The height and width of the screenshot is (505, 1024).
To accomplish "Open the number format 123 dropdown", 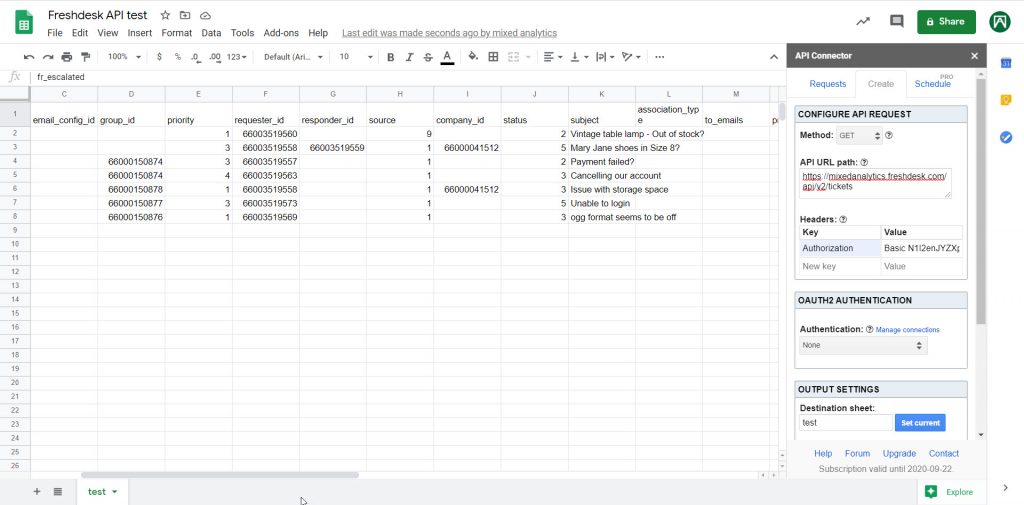I will click(x=236, y=57).
